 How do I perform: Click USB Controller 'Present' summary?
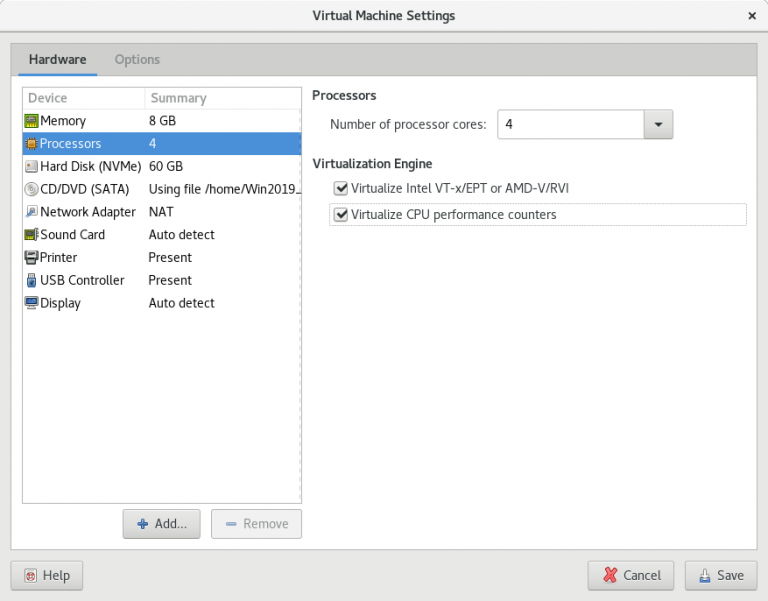(170, 280)
